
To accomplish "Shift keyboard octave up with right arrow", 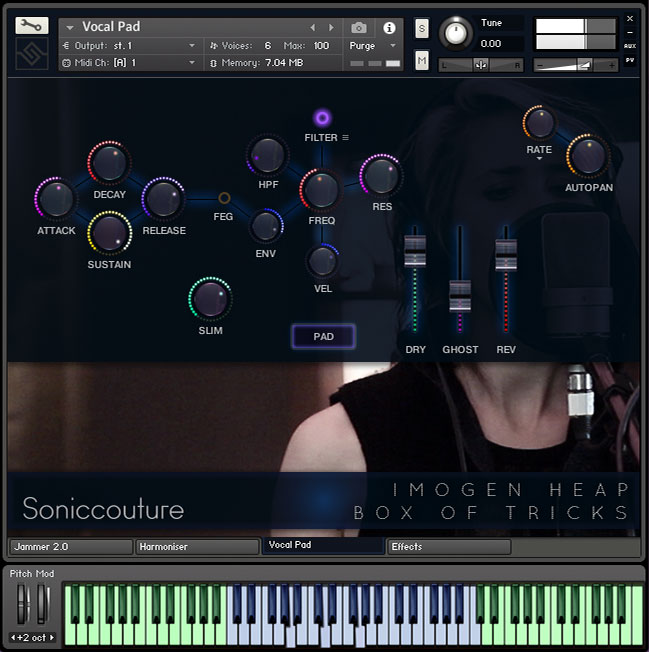I will pos(52,637).
